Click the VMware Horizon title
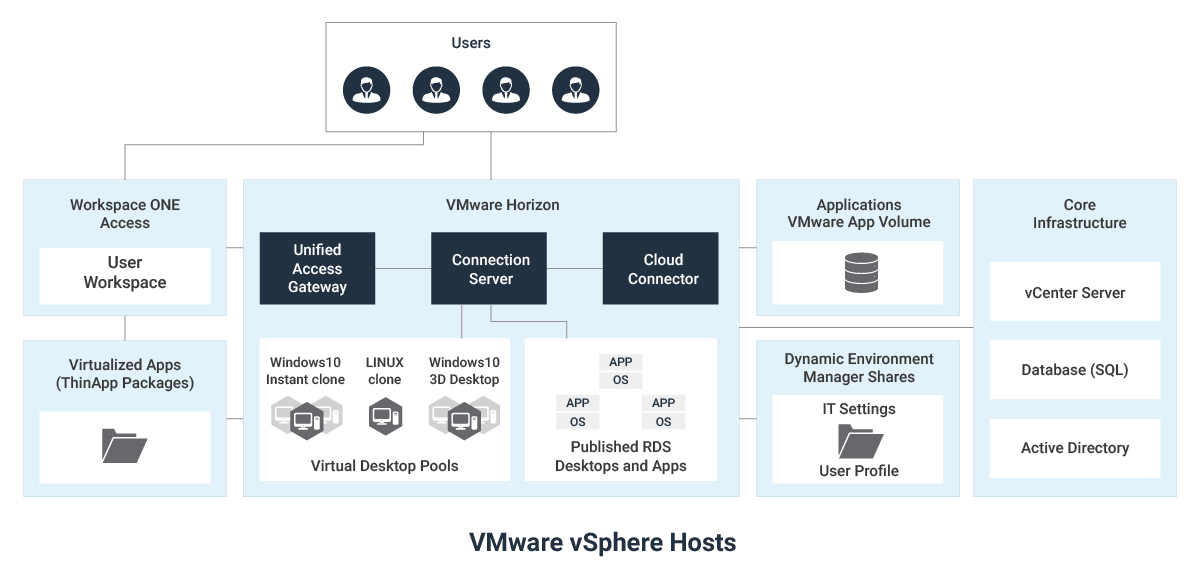 pos(503,205)
